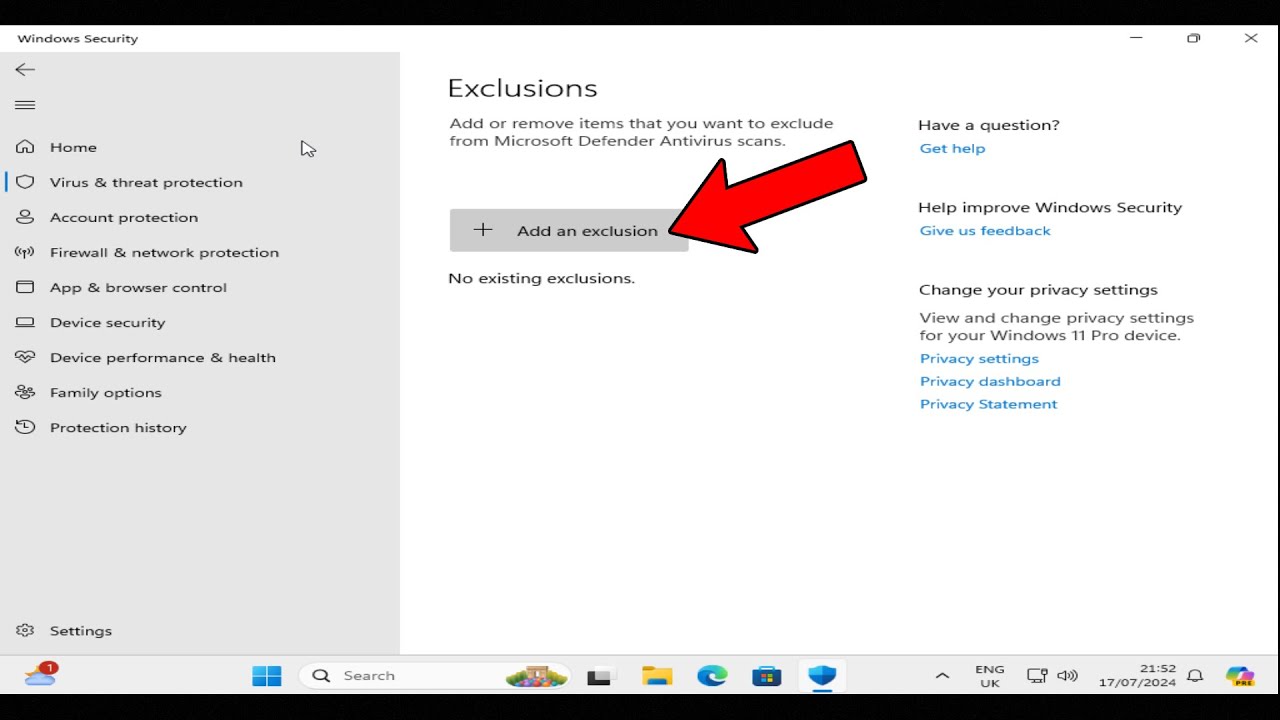Click the Add an exclusion button
This screenshot has width=1280, height=720.
pyautogui.click(x=569, y=230)
